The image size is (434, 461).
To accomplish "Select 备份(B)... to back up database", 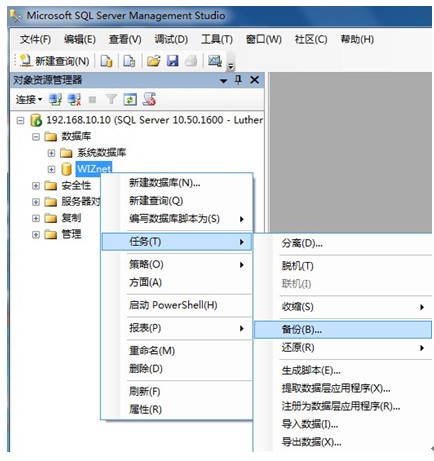I will (343, 330).
